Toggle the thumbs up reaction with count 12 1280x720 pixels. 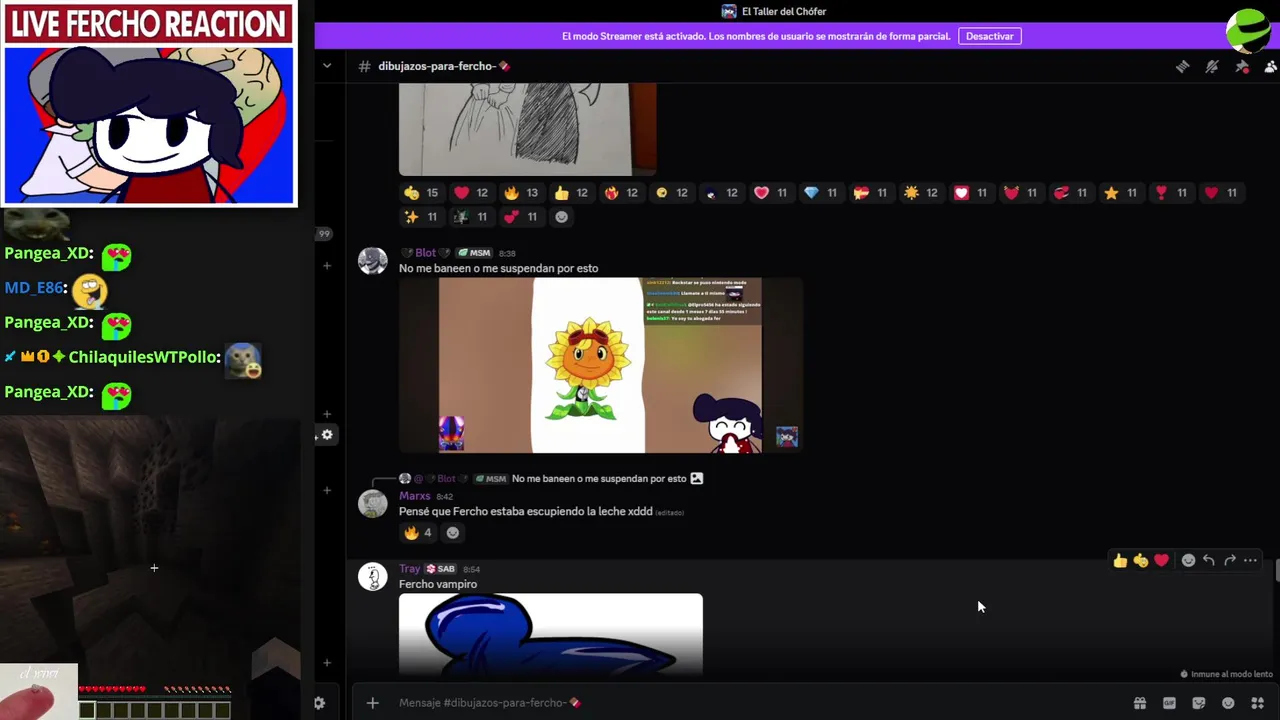[x=570, y=193]
